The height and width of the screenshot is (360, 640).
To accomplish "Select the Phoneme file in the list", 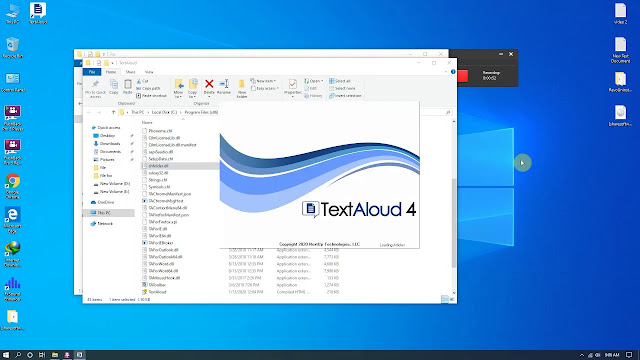I will 157,131.
